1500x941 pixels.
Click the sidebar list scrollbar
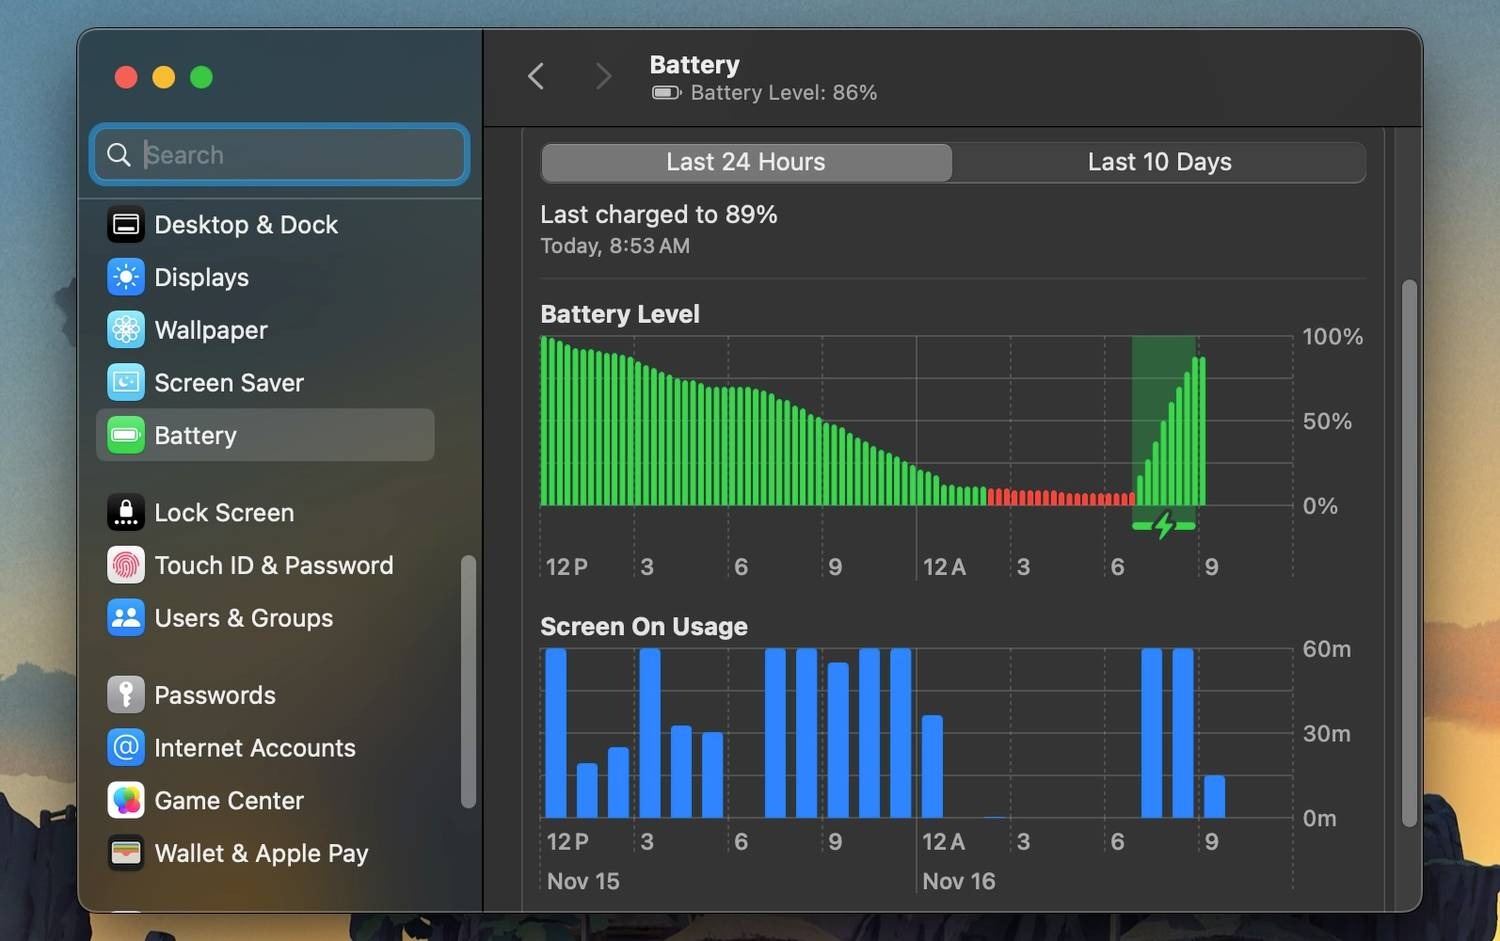(x=468, y=681)
